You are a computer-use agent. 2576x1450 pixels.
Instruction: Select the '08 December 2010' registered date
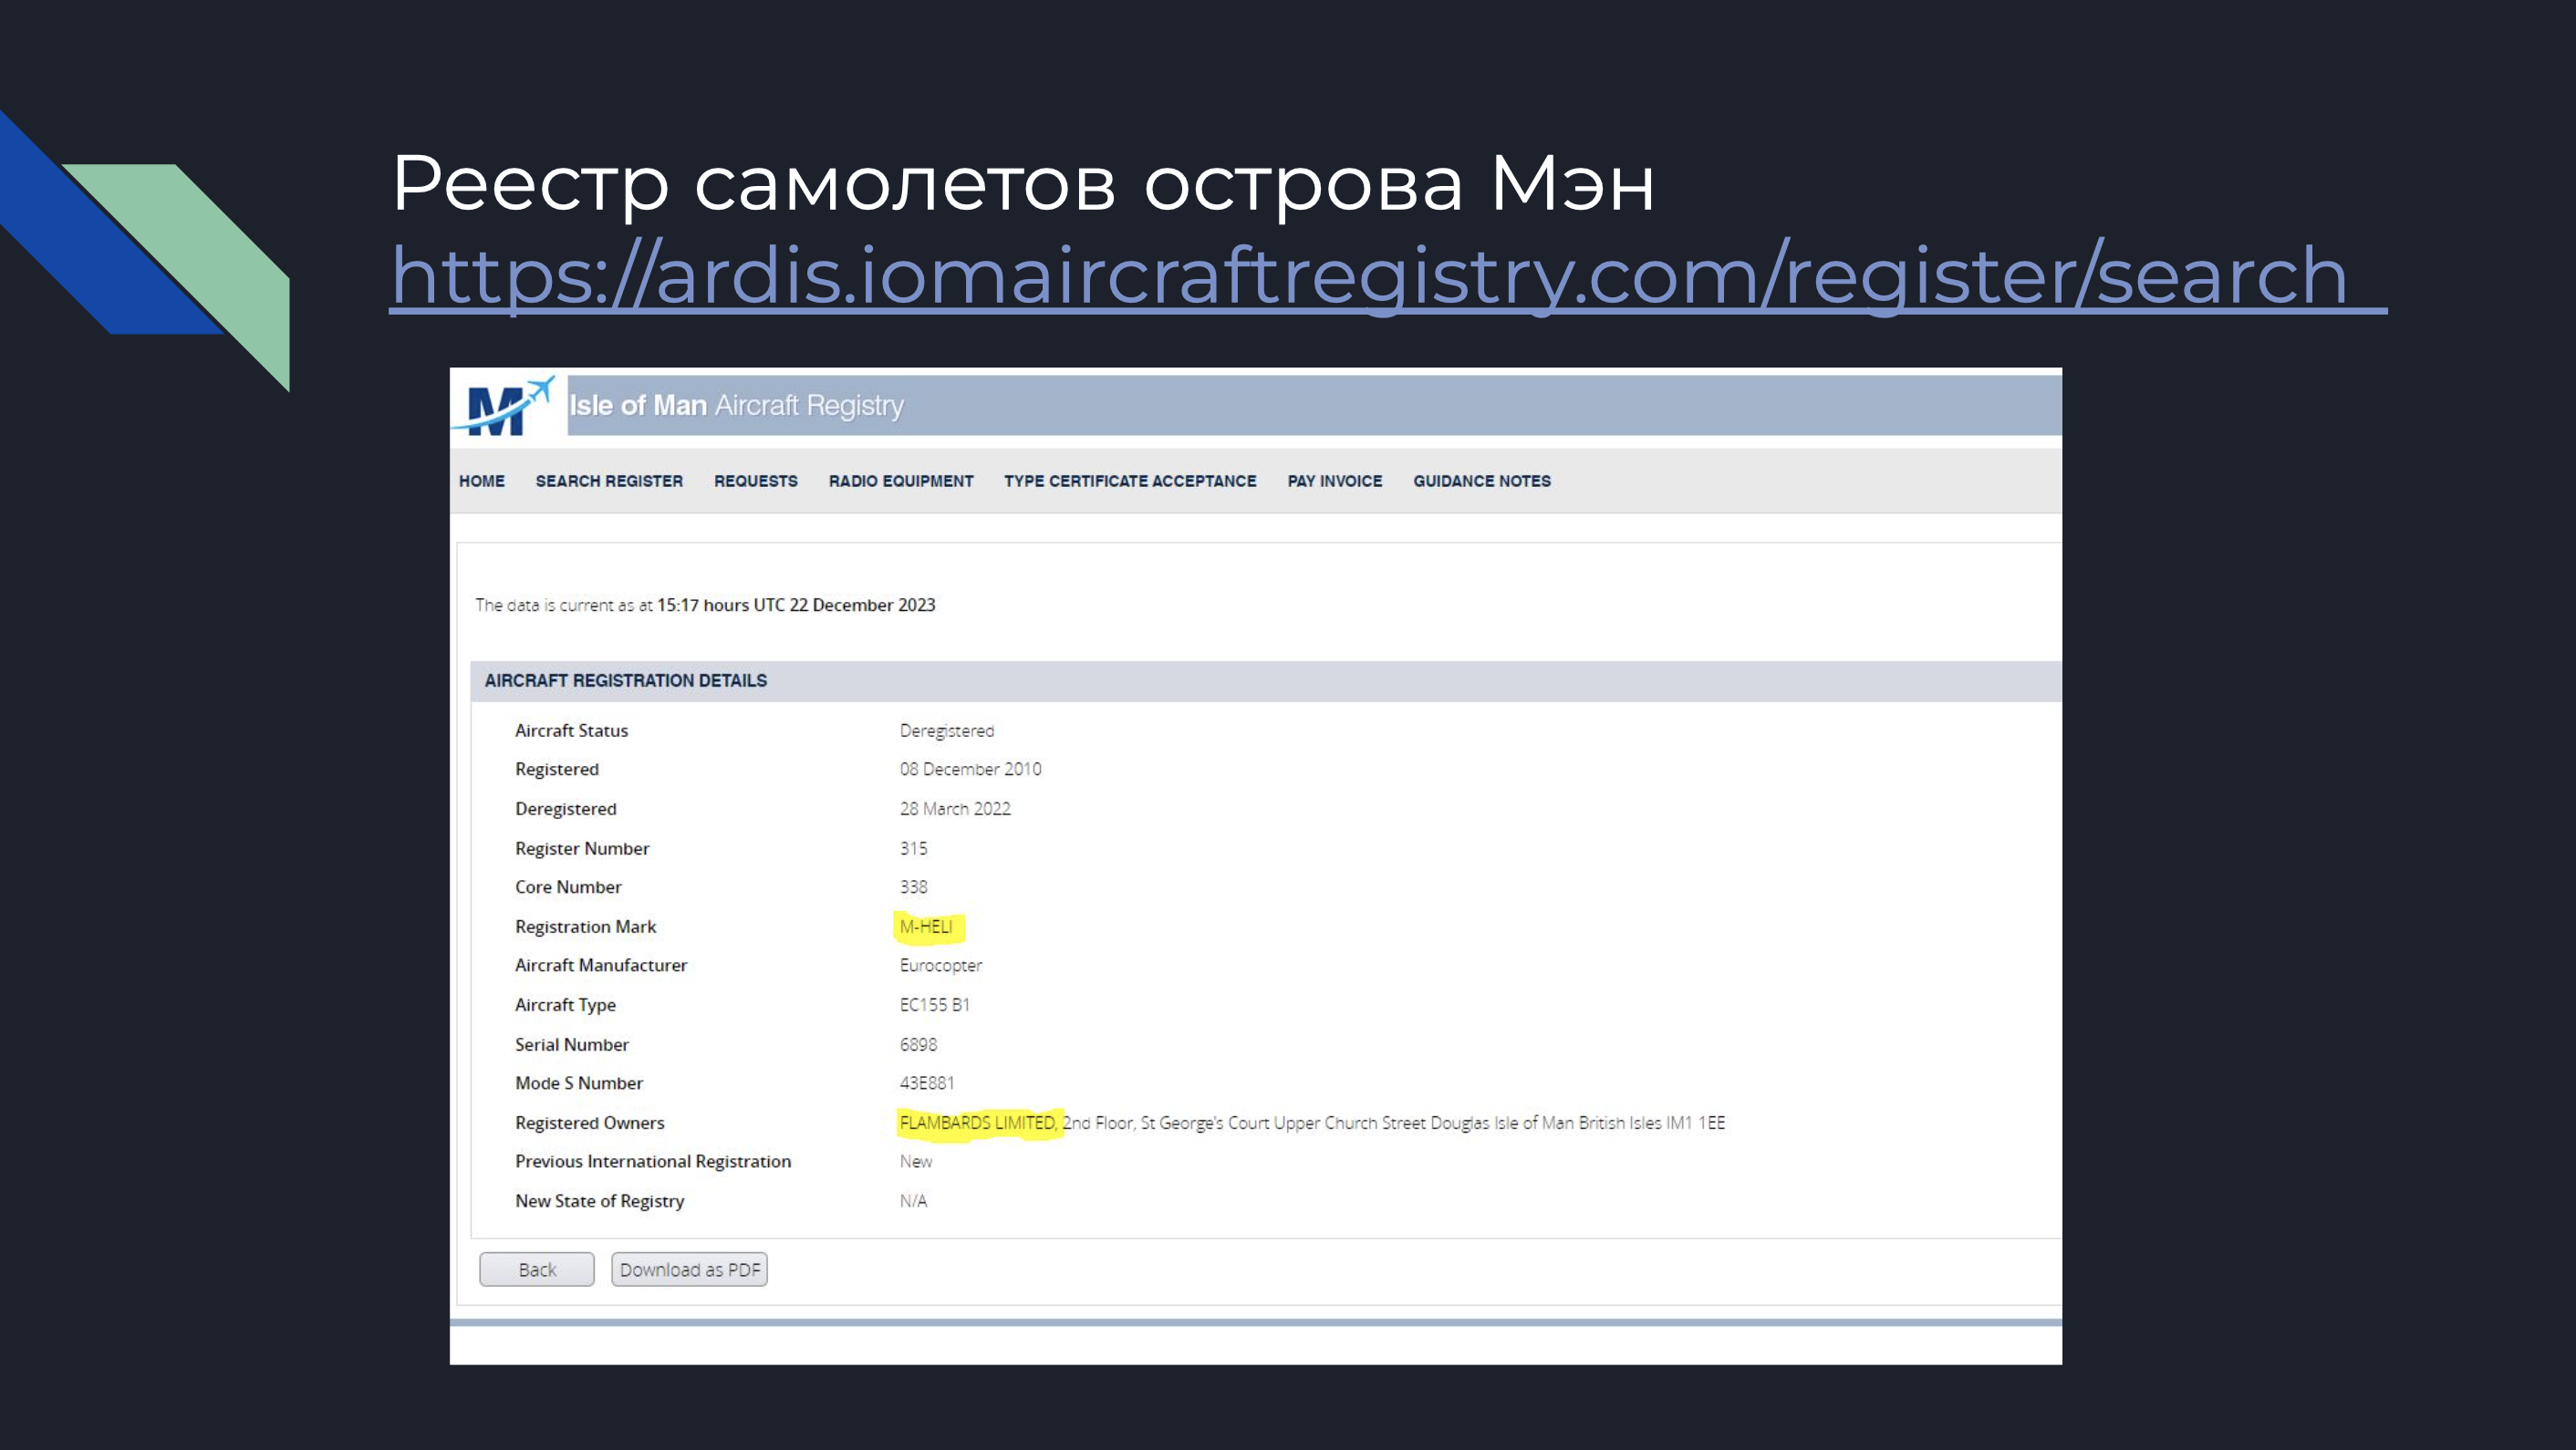point(970,769)
